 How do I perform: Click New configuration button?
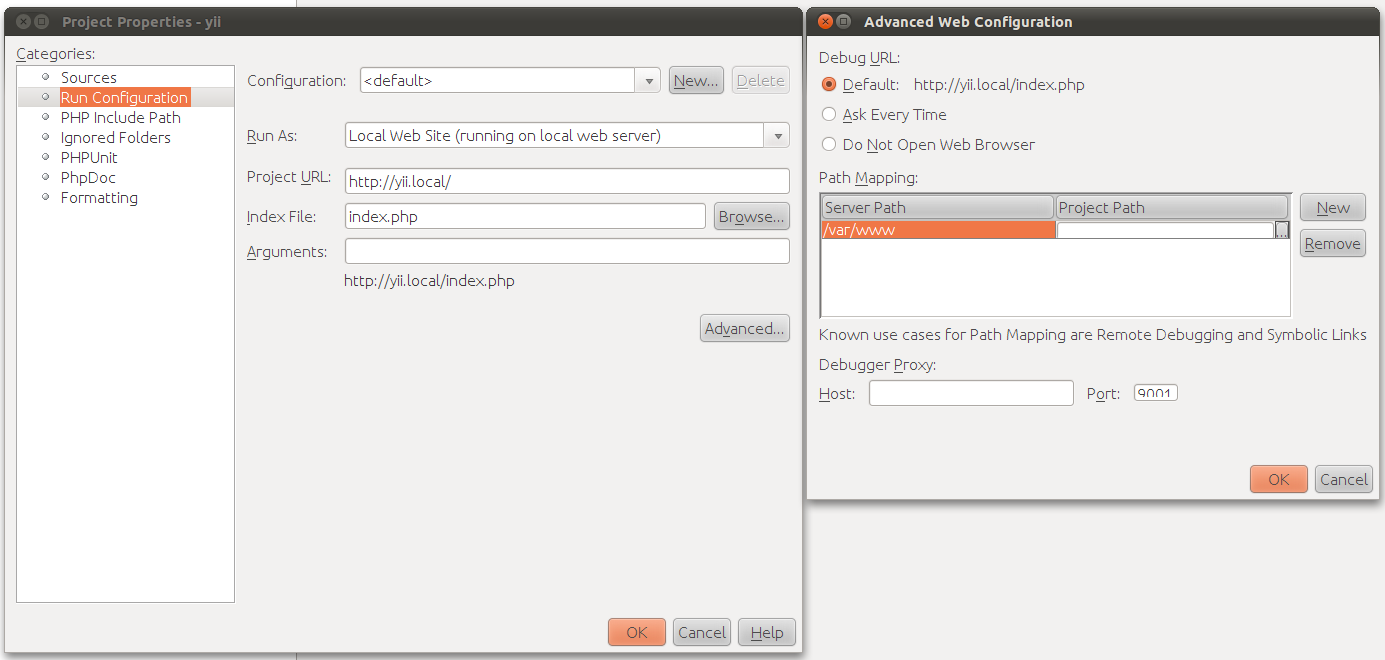(696, 81)
